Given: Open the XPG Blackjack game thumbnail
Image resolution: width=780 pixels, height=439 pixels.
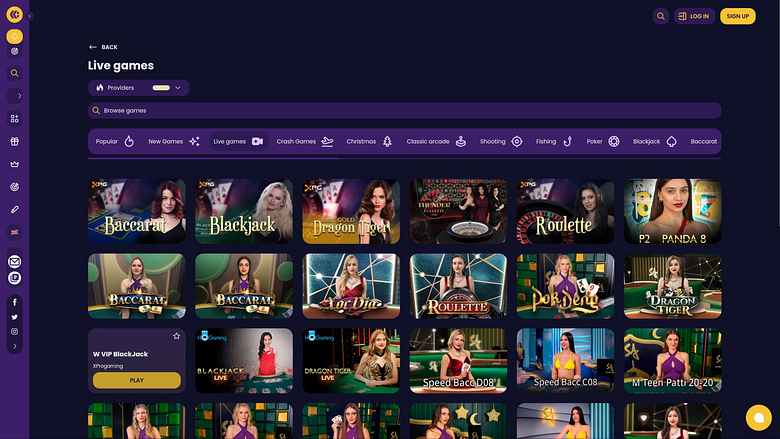Looking at the screenshot, I should pyautogui.click(x=244, y=211).
